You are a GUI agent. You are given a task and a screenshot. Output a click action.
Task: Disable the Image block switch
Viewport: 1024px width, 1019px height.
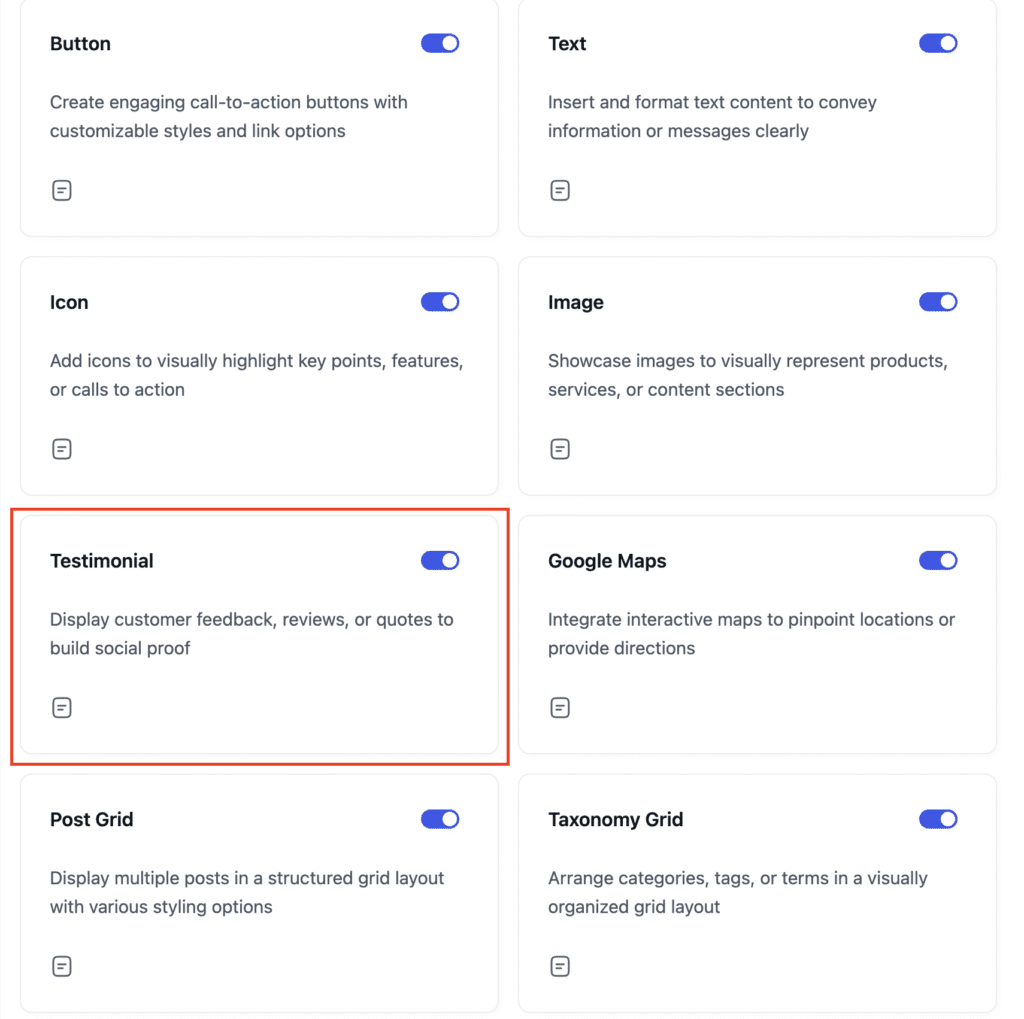(x=938, y=302)
